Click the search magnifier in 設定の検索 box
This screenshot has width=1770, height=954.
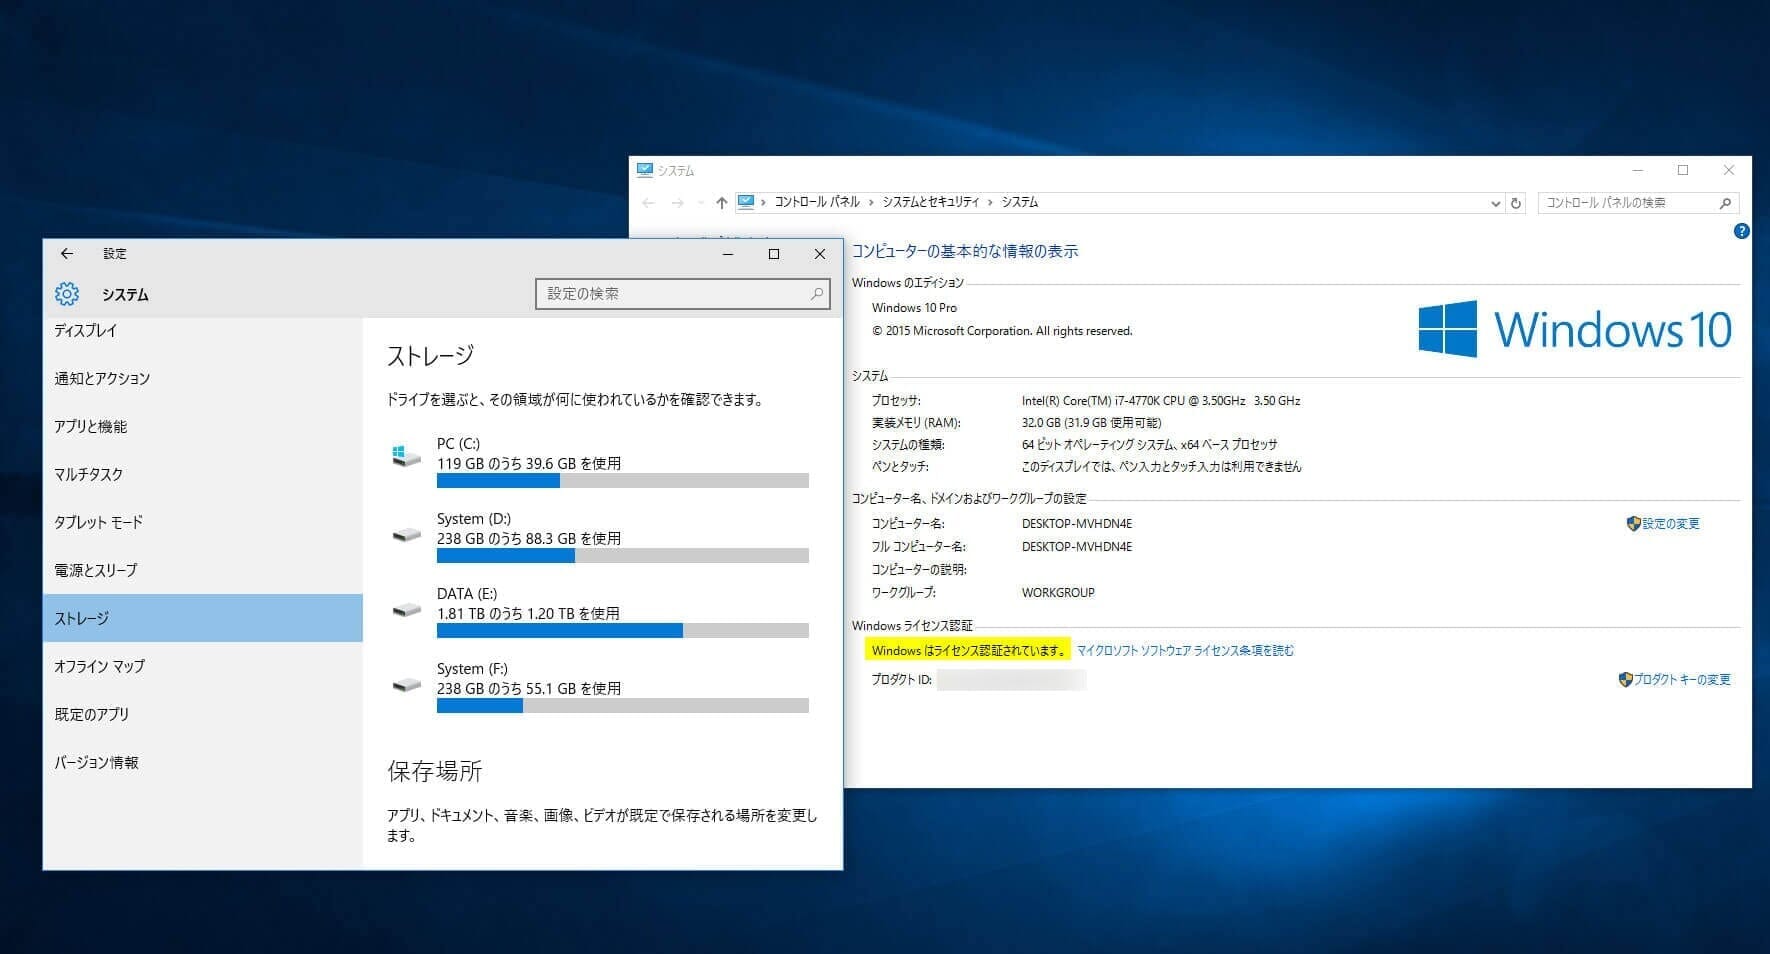816,294
